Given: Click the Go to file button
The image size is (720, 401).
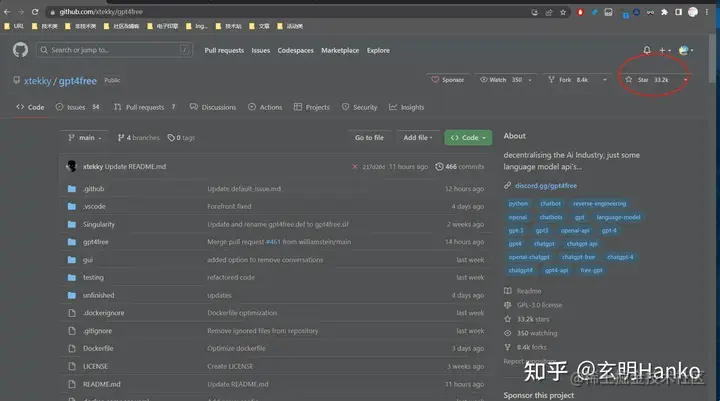Looking at the screenshot, I should coord(369,138).
